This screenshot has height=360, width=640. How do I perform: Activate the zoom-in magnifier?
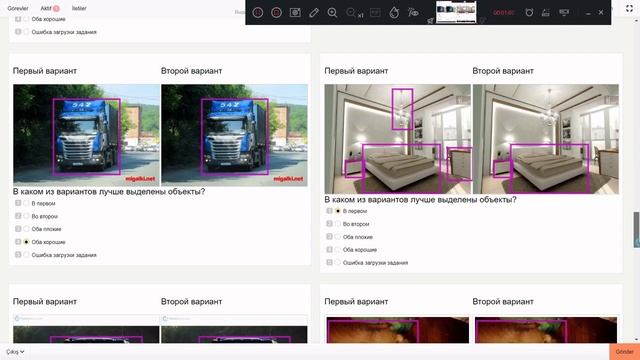[333, 13]
